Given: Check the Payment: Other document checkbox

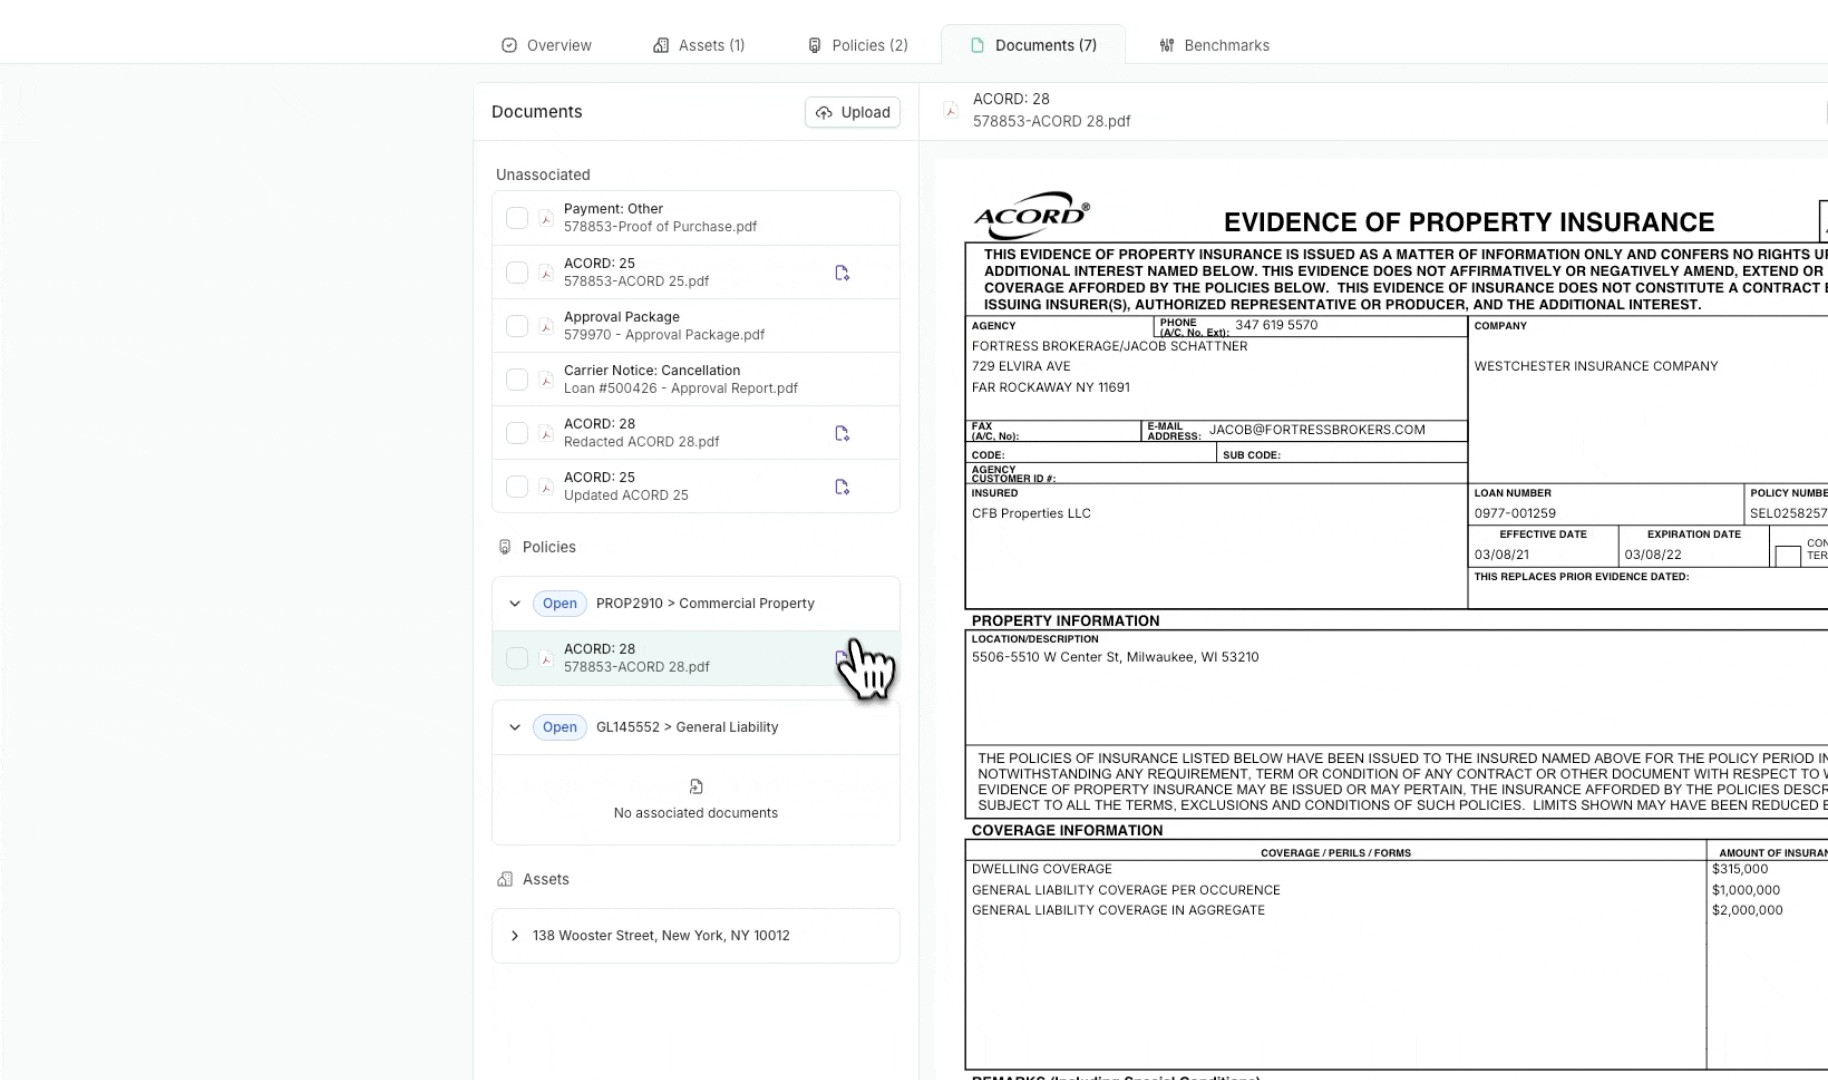Looking at the screenshot, I should (517, 218).
